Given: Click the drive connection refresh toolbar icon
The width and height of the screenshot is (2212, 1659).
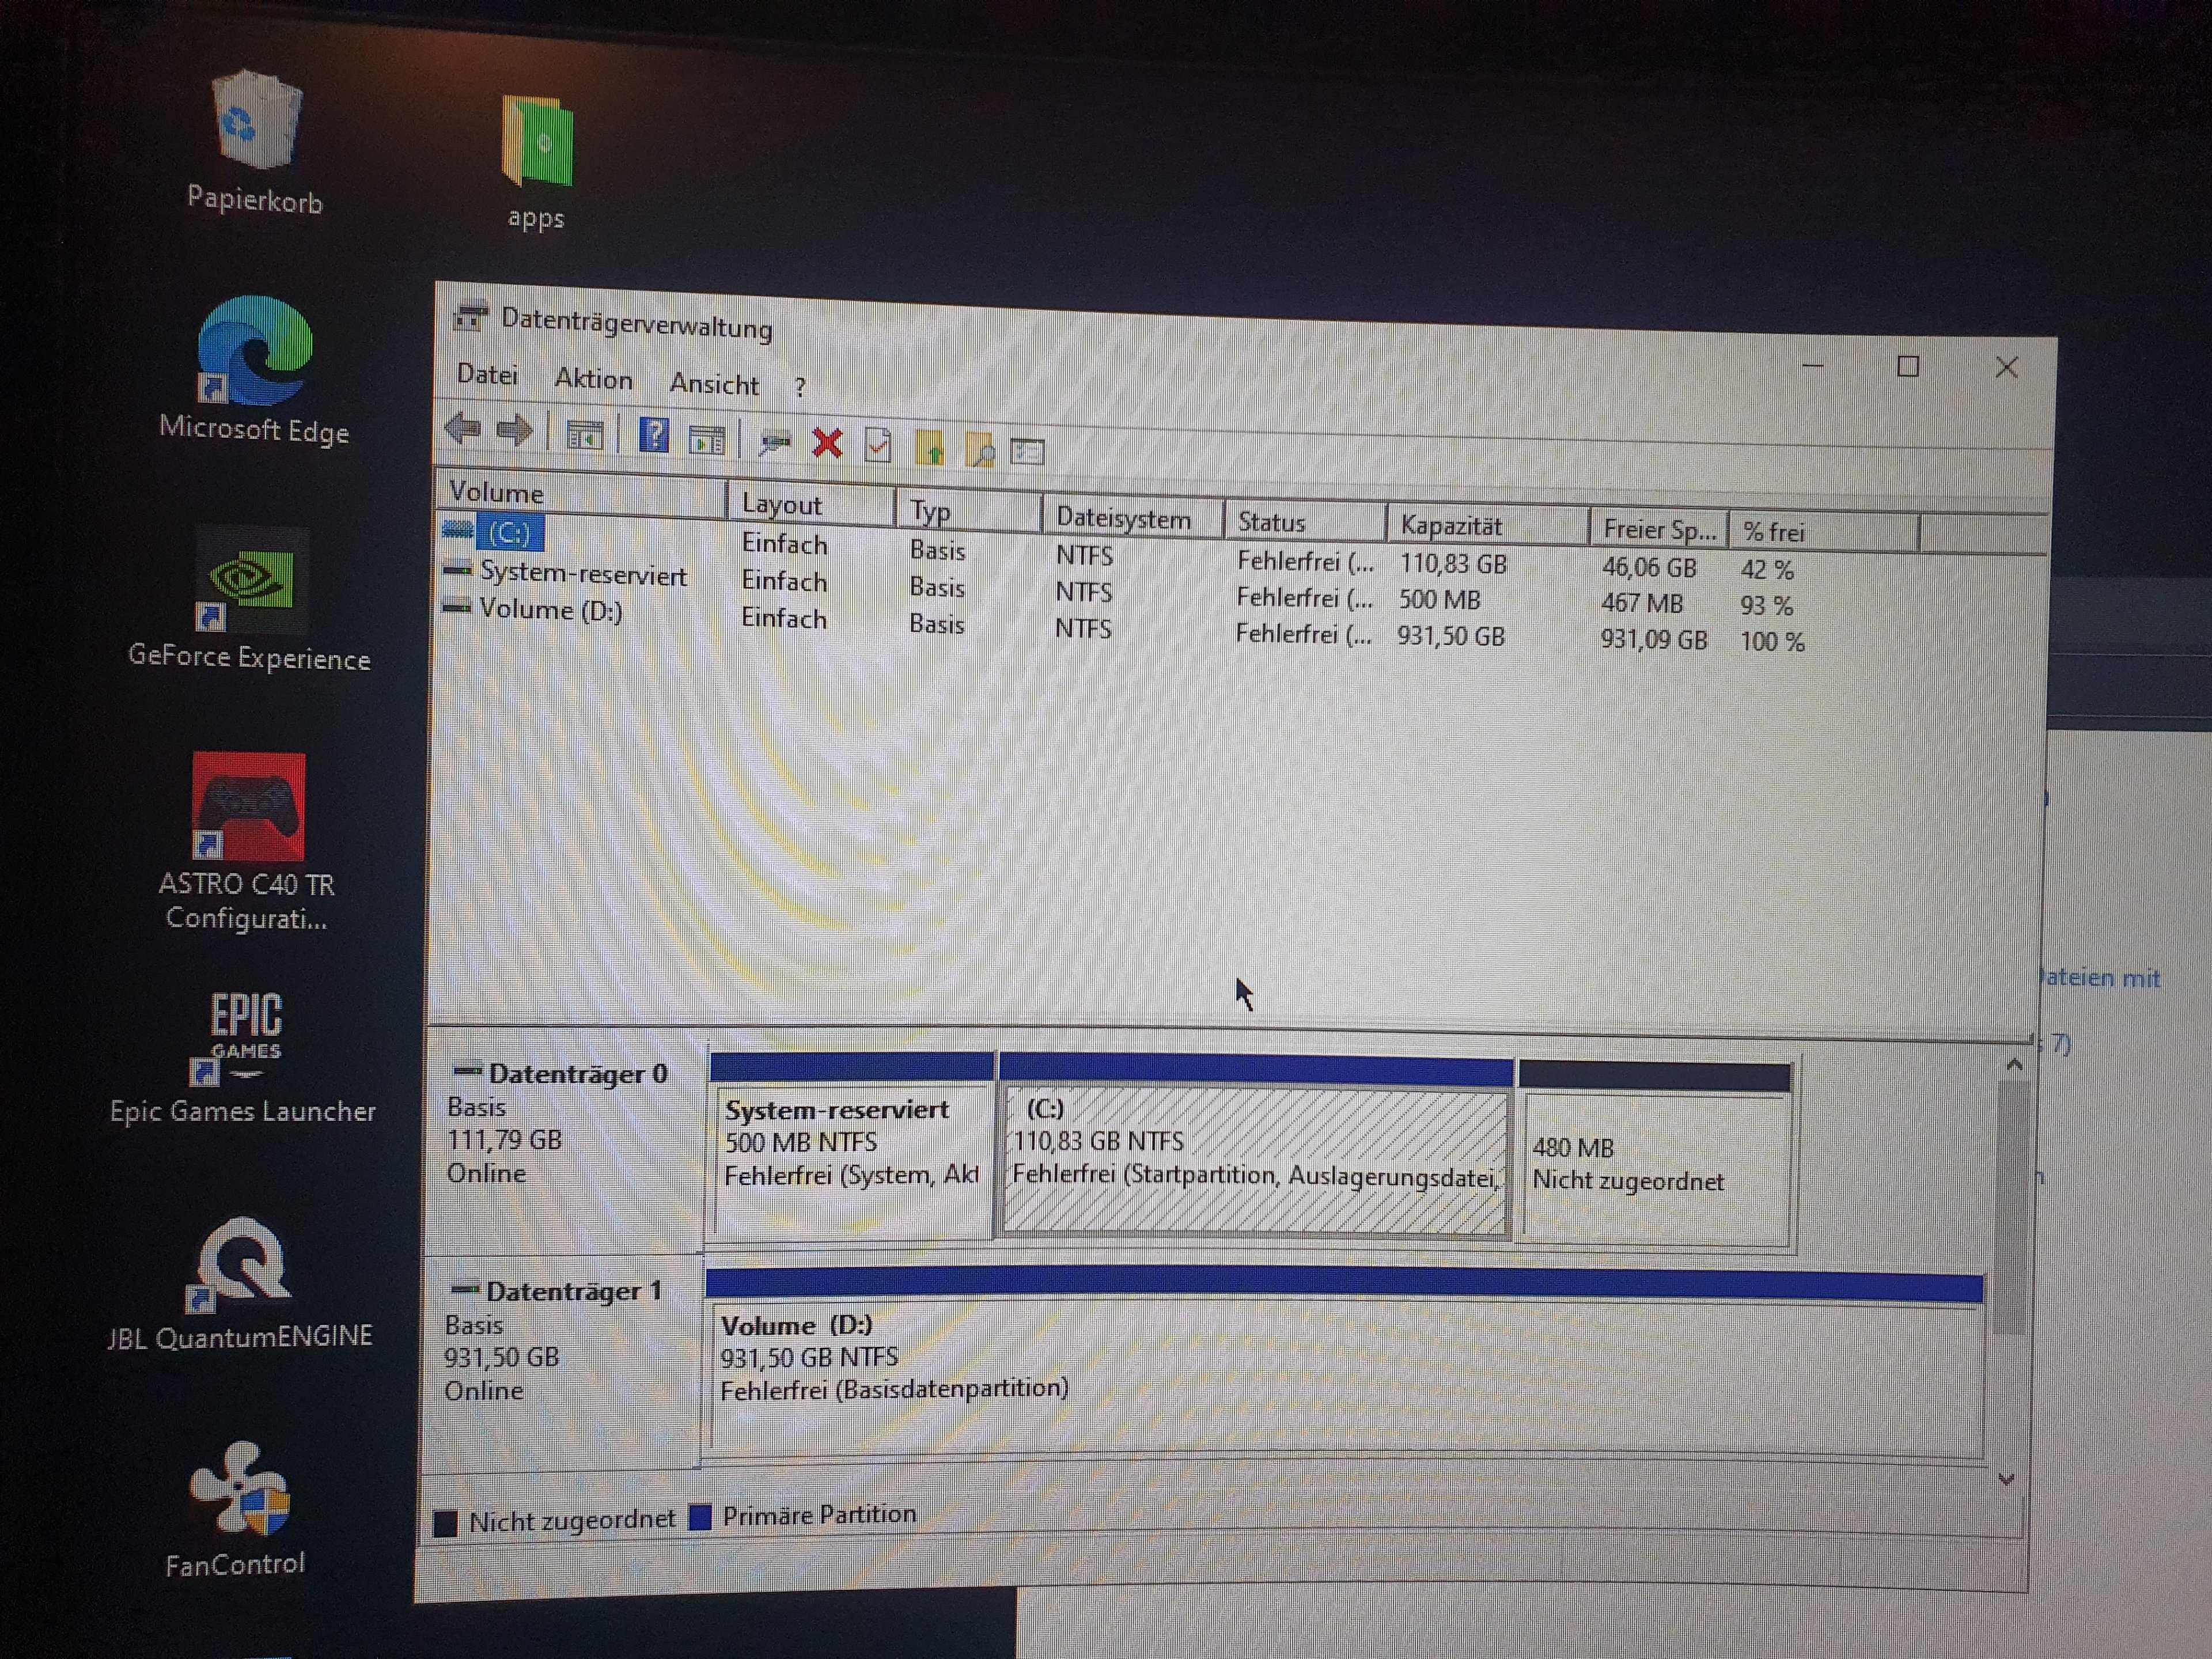Looking at the screenshot, I should coord(774,441).
